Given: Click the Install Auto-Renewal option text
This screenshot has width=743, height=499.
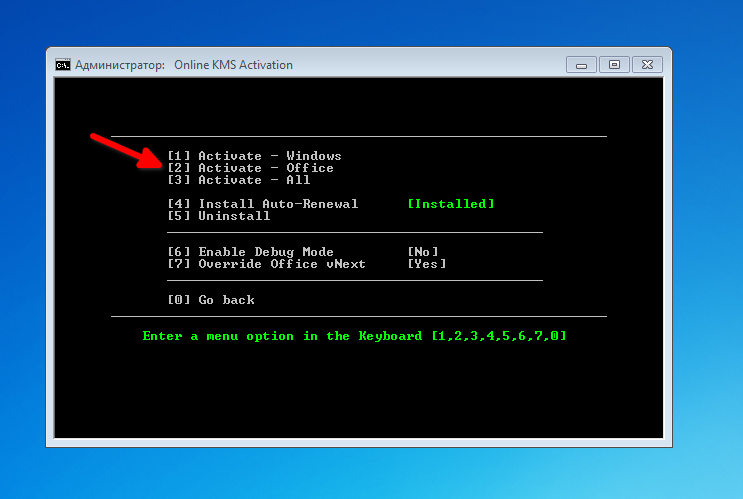Looking at the screenshot, I should tap(263, 204).
